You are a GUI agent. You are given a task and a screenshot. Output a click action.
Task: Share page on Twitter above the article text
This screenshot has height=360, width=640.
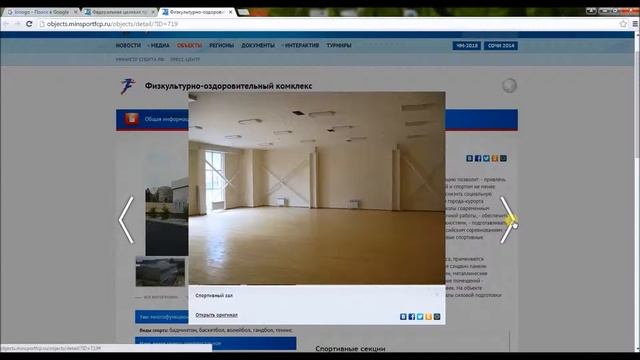pos(486,158)
